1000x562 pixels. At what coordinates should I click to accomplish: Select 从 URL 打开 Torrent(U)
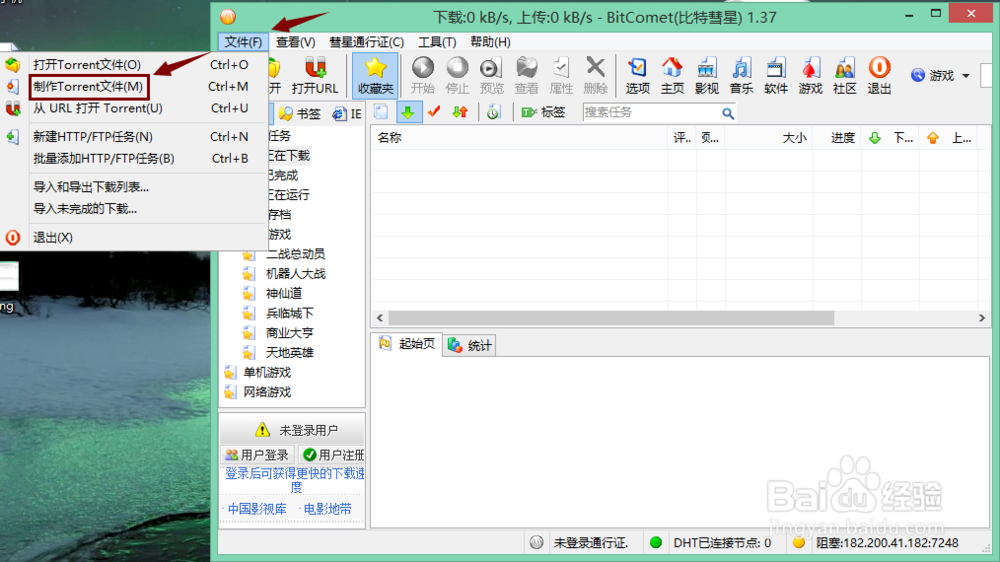click(134, 108)
